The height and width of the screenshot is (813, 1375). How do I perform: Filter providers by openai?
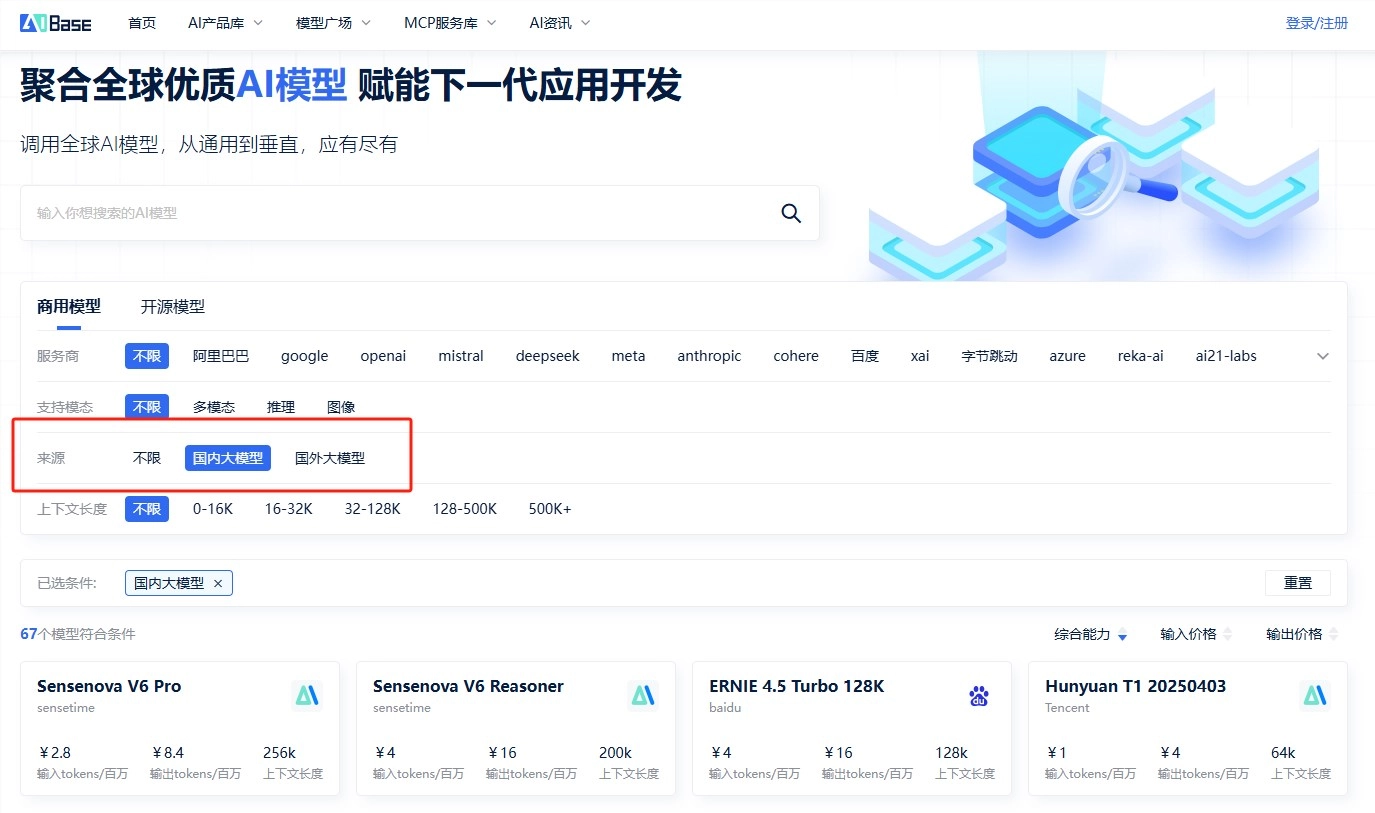click(x=384, y=356)
